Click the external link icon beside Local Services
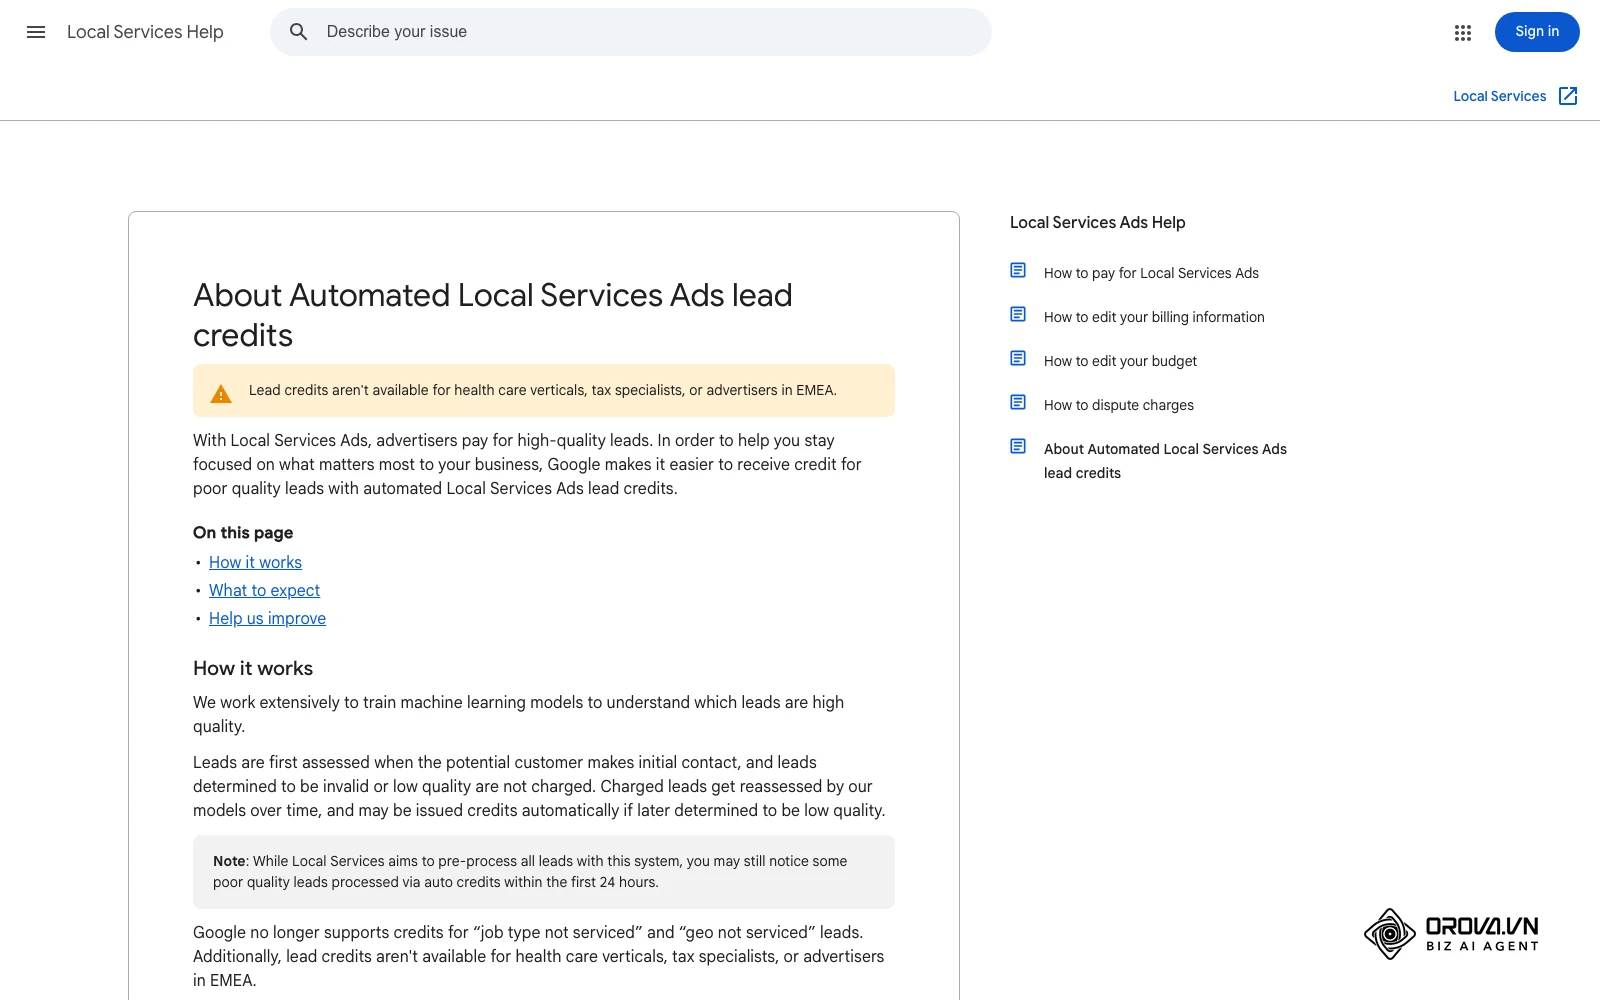1600x1000 pixels. click(1568, 96)
